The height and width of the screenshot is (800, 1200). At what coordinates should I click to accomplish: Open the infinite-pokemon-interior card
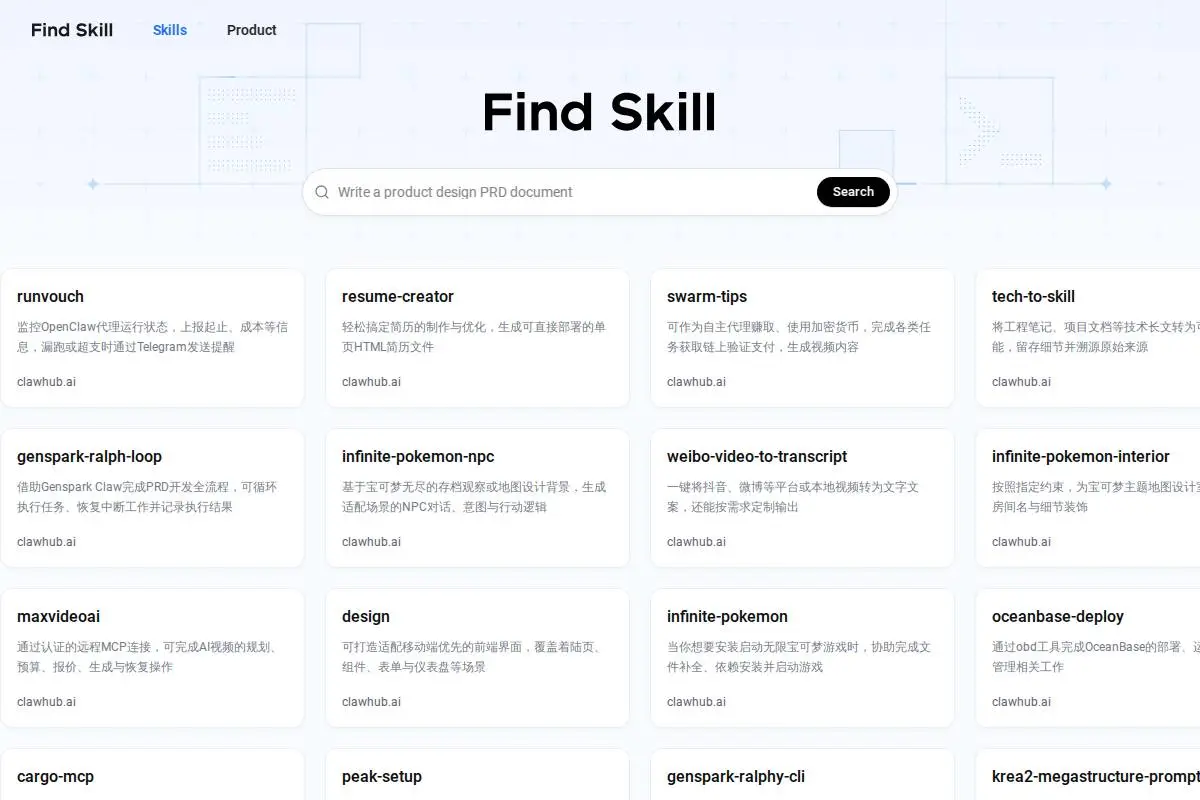(x=1088, y=498)
